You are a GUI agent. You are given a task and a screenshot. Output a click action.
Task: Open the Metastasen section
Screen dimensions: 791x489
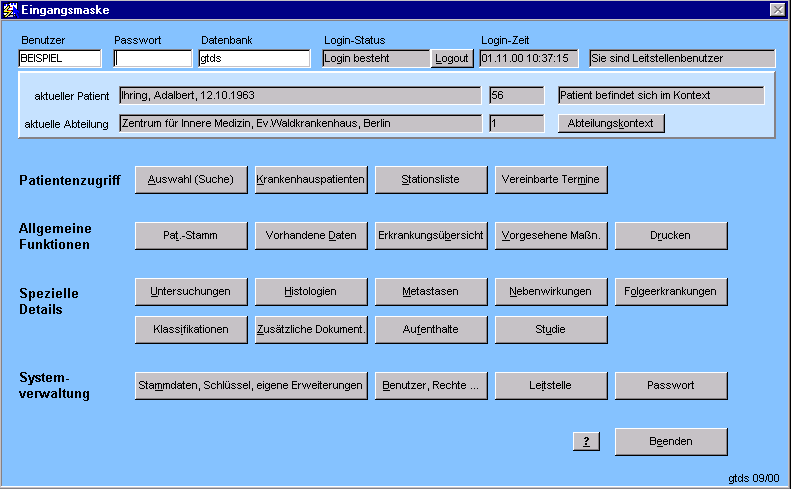[x=431, y=292]
